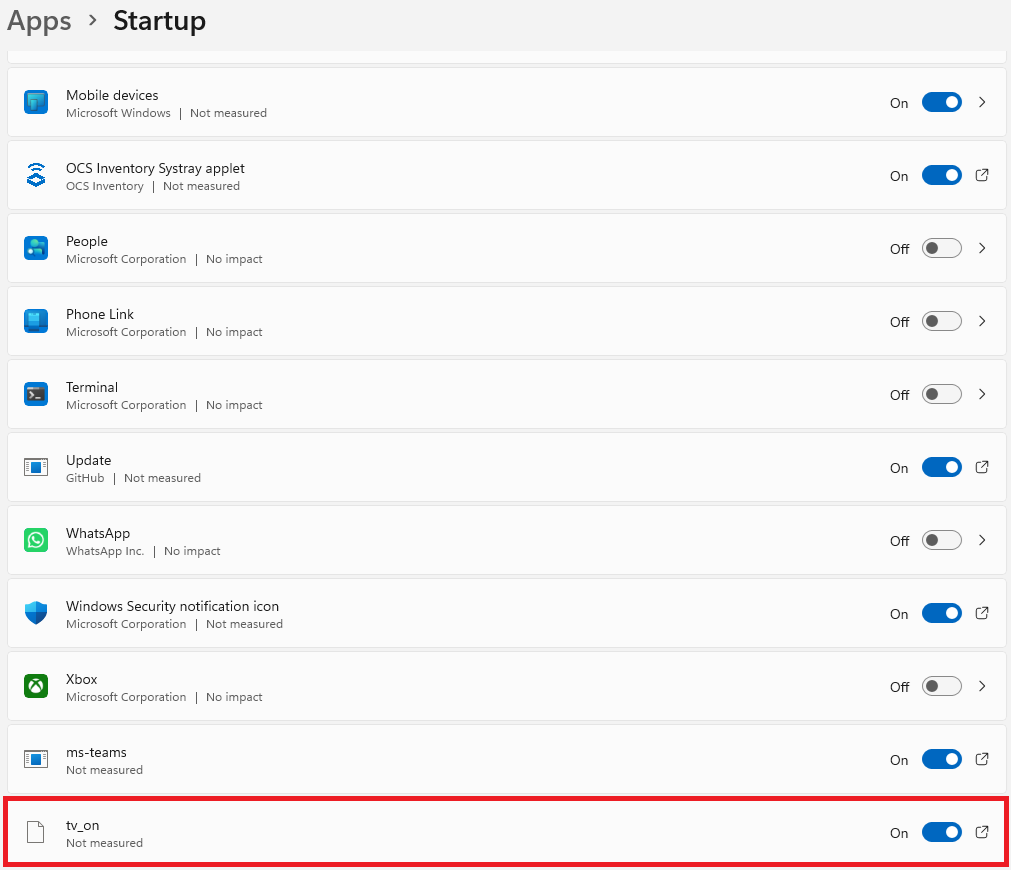The image size is (1011, 870).
Task: Switch off tv_on startup toggle
Action: click(x=941, y=832)
